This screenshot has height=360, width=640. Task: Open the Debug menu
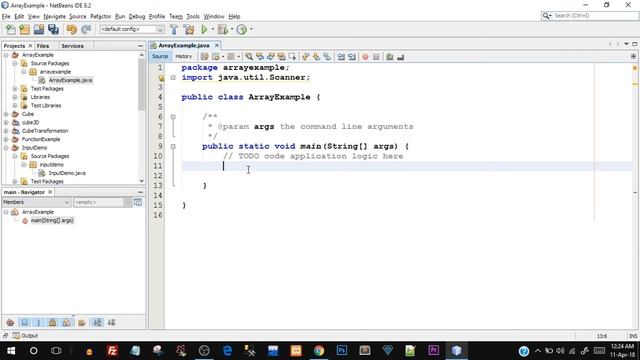coord(137,16)
